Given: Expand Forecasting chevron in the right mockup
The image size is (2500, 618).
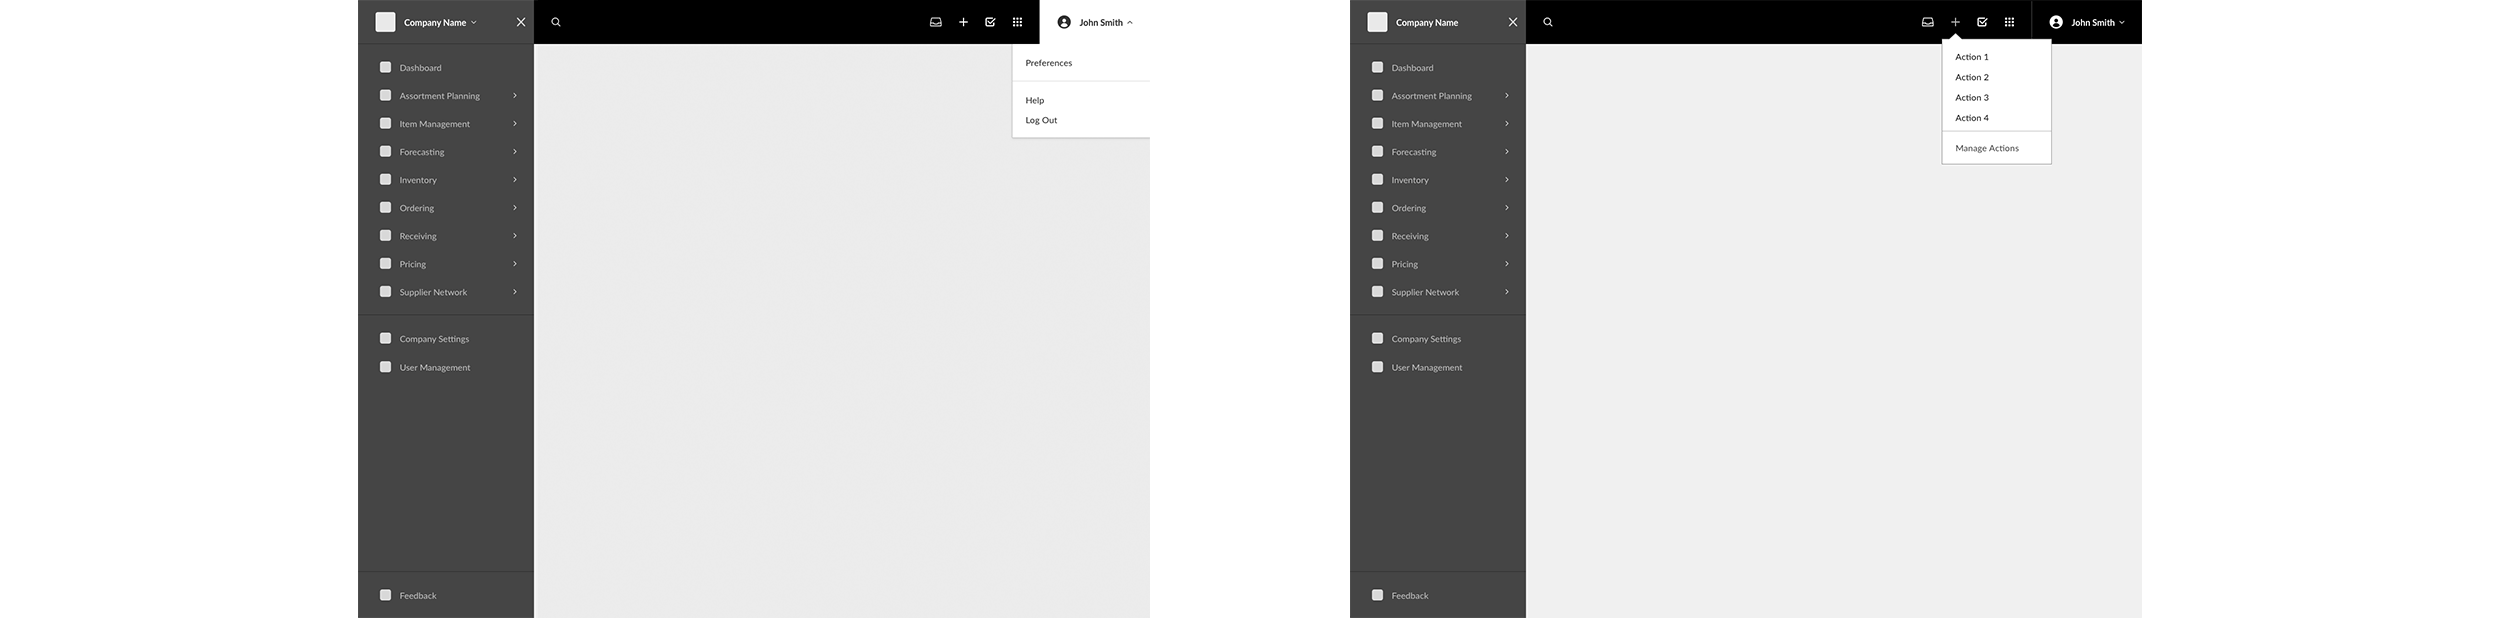Looking at the screenshot, I should (1507, 152).
